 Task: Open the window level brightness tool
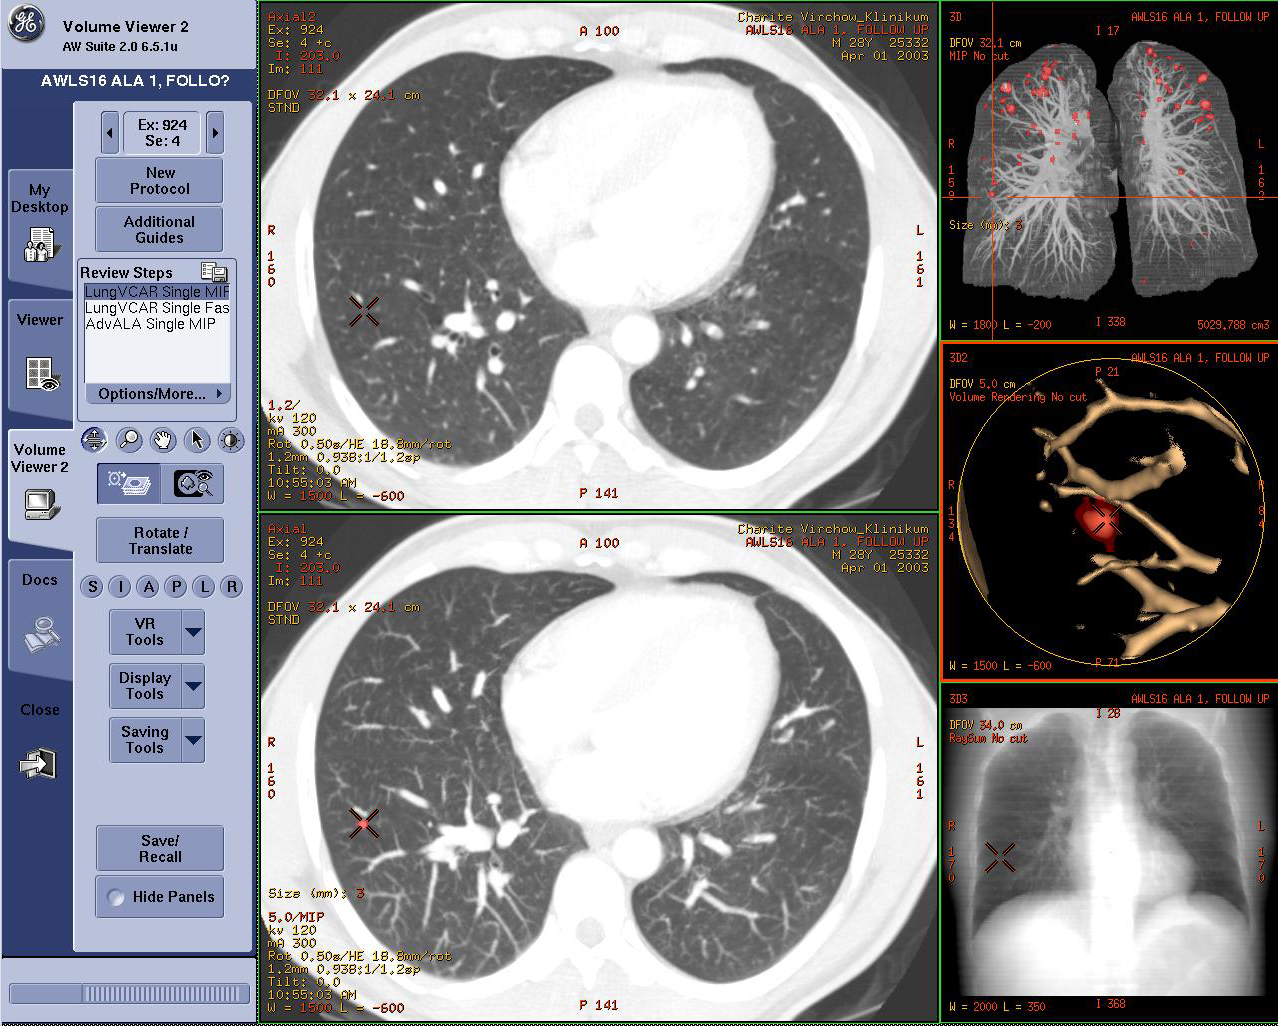pos(230,439)
